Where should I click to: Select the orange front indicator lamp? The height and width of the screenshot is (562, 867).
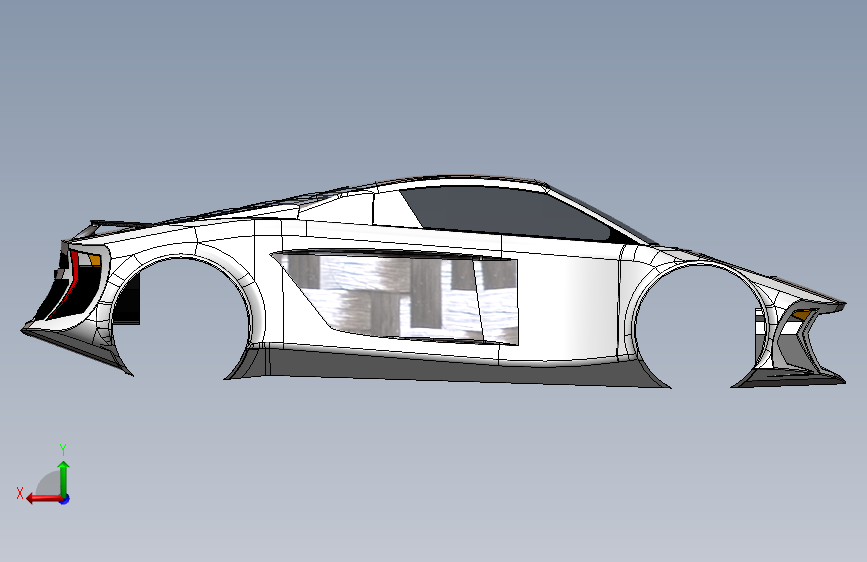(801, 315)
